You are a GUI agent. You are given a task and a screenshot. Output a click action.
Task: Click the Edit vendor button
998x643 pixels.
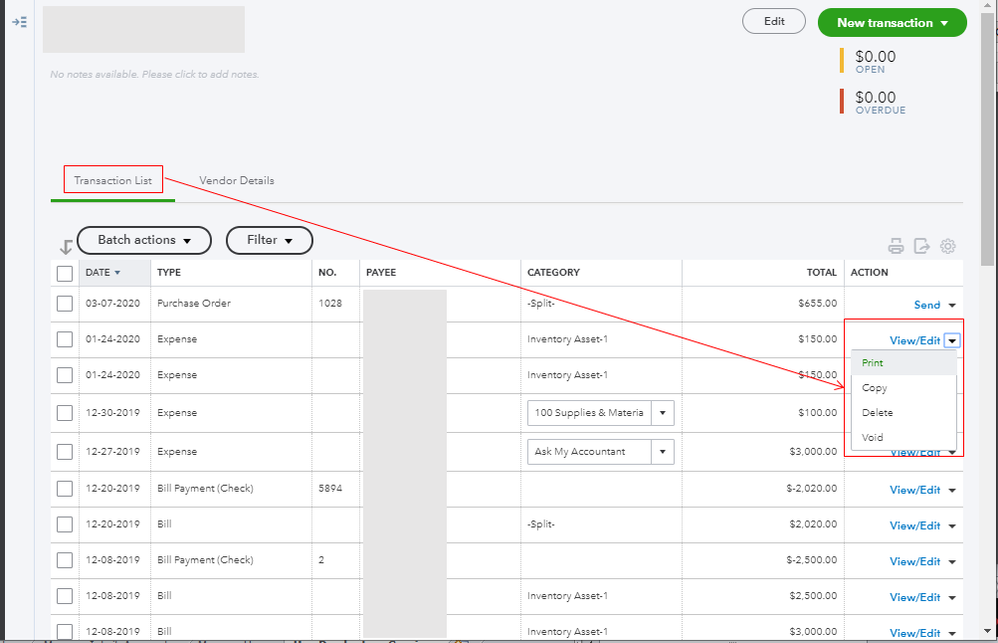[774, 21]
